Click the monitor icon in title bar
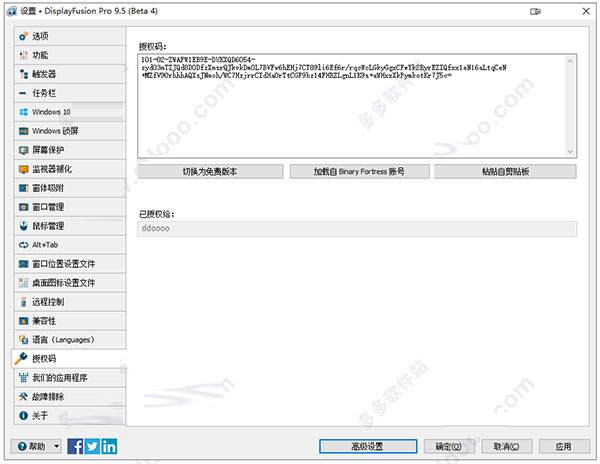Image resolution: width=600 pixels, height=464 pixels. pyautogui.click(x=535, y=11)
